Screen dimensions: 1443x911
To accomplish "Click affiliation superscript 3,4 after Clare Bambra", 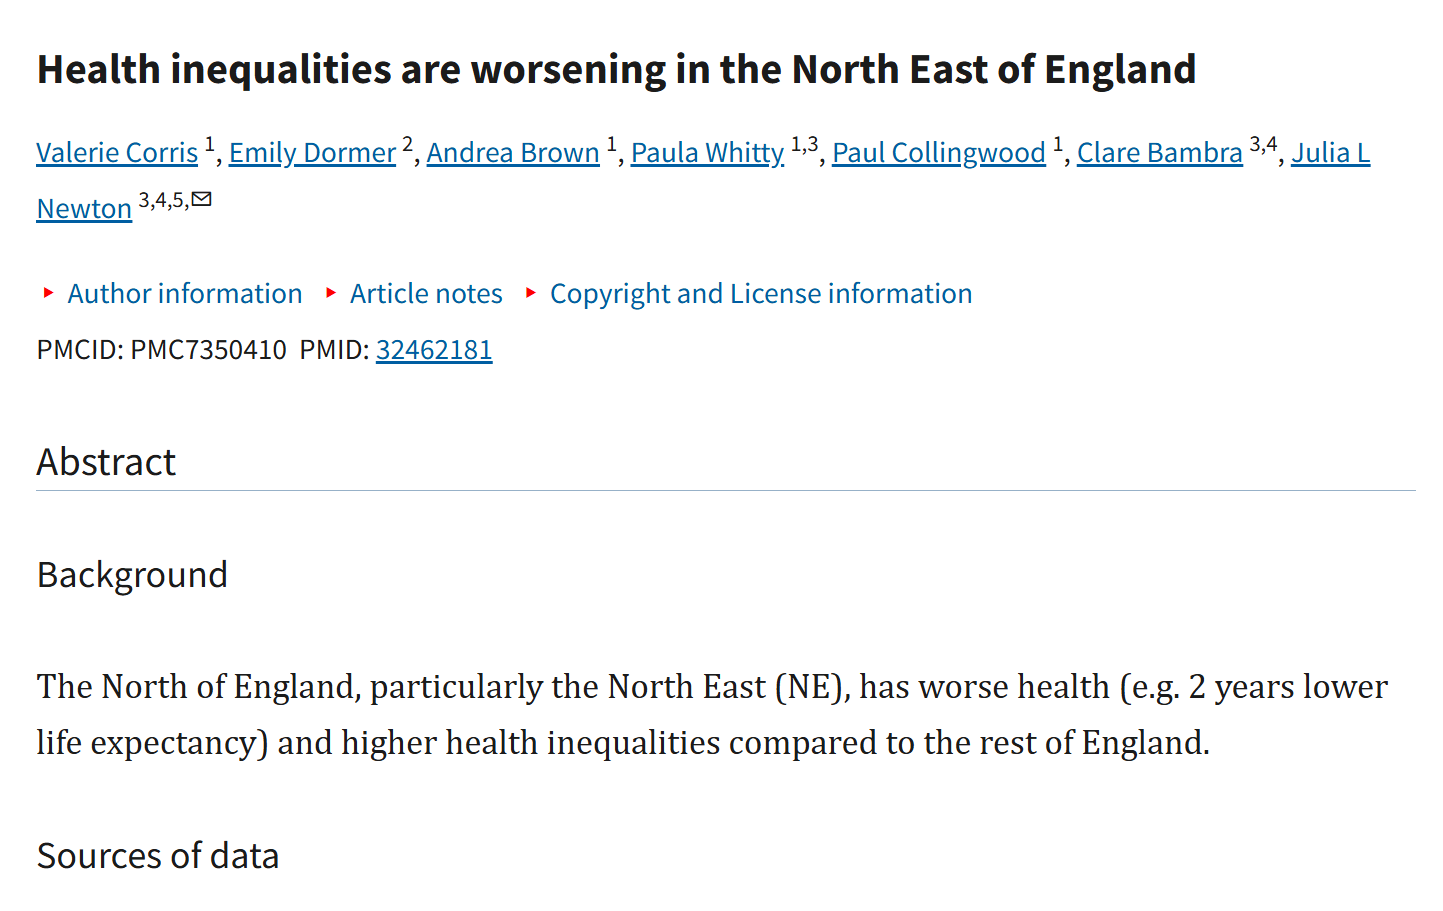I will 1263,144.
